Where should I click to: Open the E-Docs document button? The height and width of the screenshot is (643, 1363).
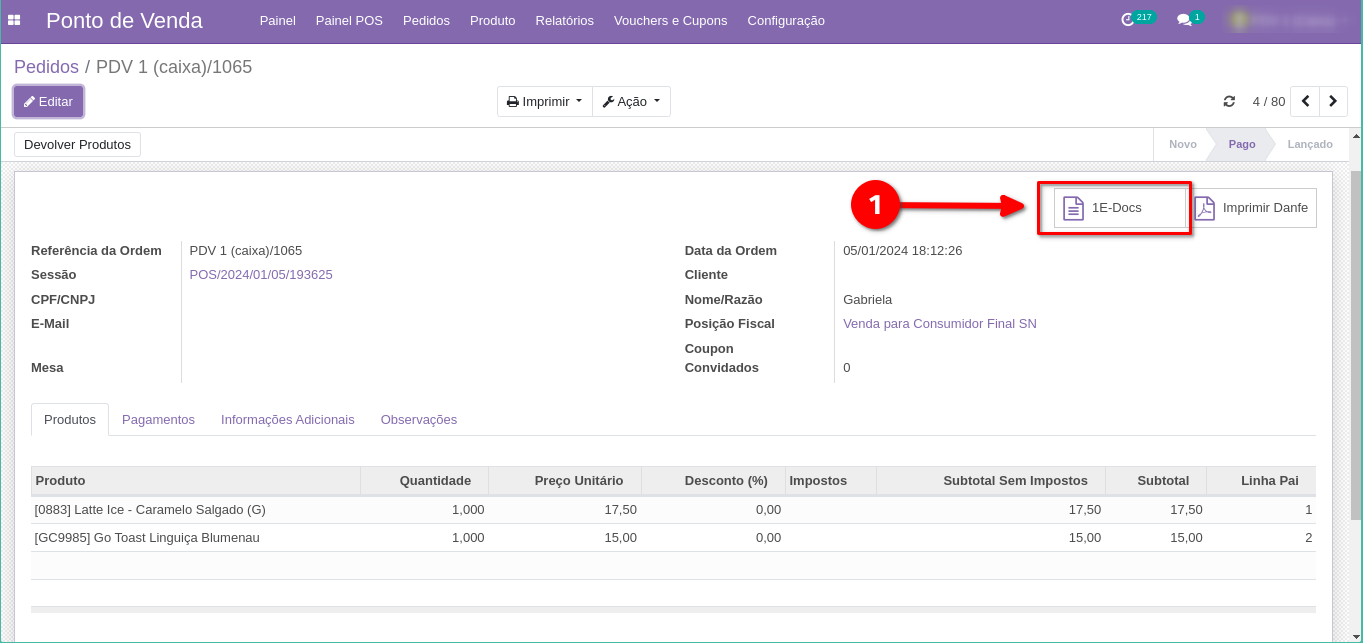pyautogui.click(x=1119, y=208)
